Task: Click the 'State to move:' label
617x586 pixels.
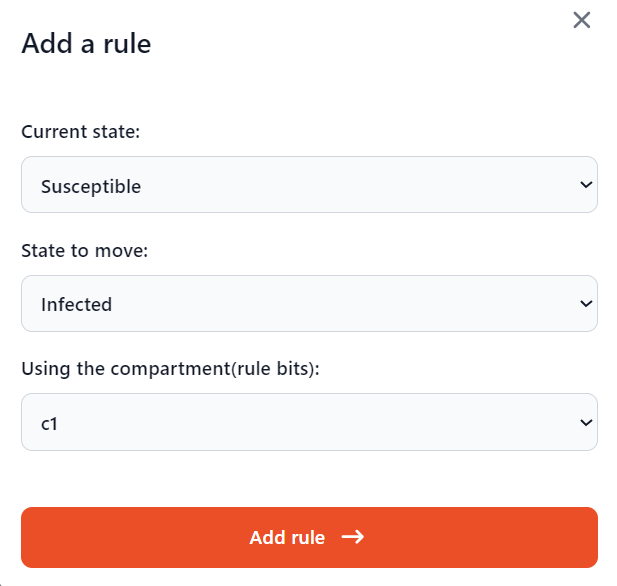Action: [x=84, y=250]
